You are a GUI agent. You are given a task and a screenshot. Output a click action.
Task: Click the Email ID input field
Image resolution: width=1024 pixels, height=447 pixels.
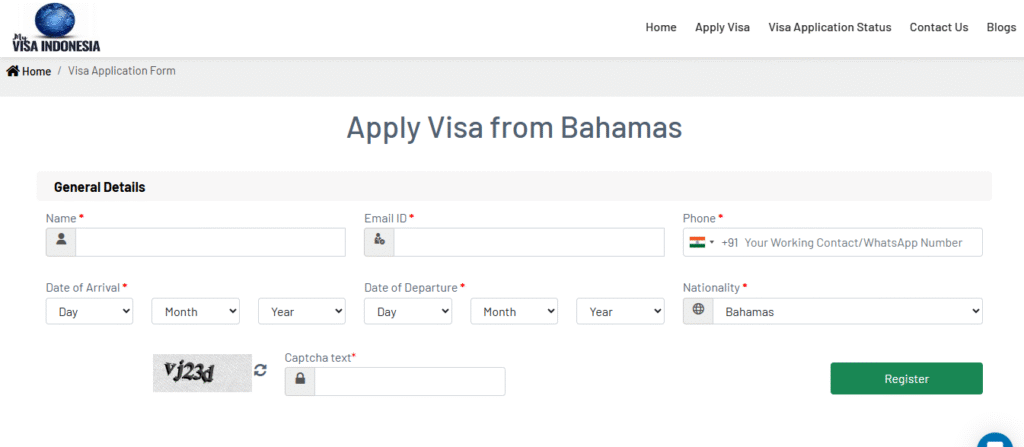tap(528, 242)
